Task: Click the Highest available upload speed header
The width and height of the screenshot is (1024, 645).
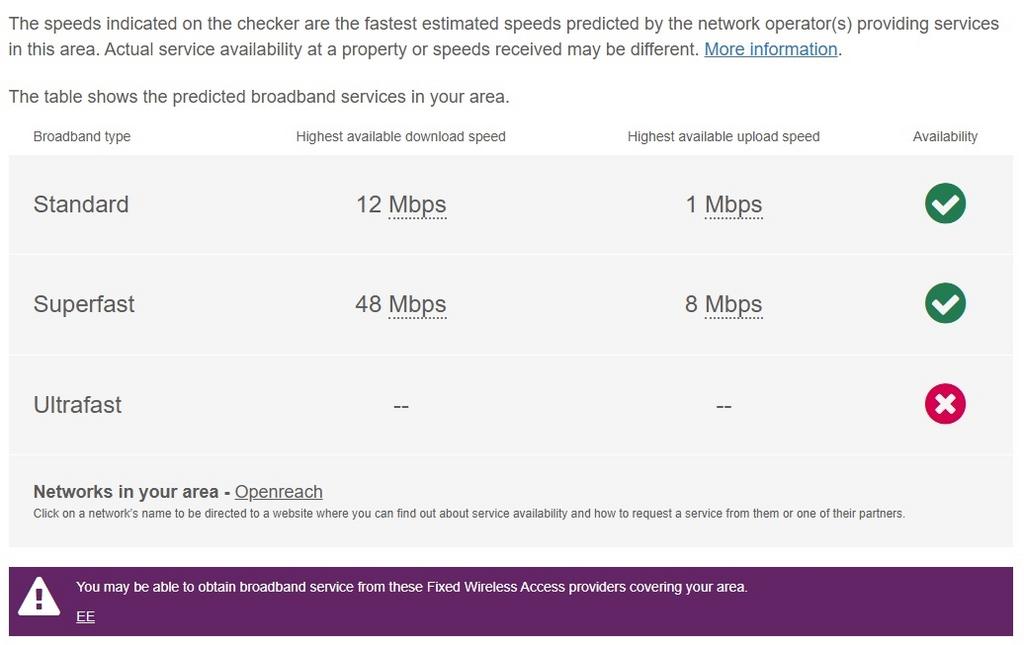Action: [x=723, y=136]
